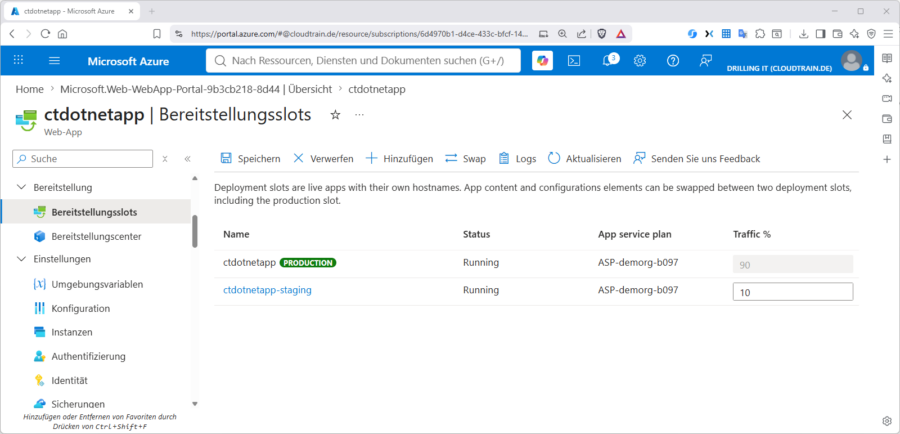Open the Brave Shields lion icon
The width and height of the screenshot is (900, 434).
coord(602,34)
